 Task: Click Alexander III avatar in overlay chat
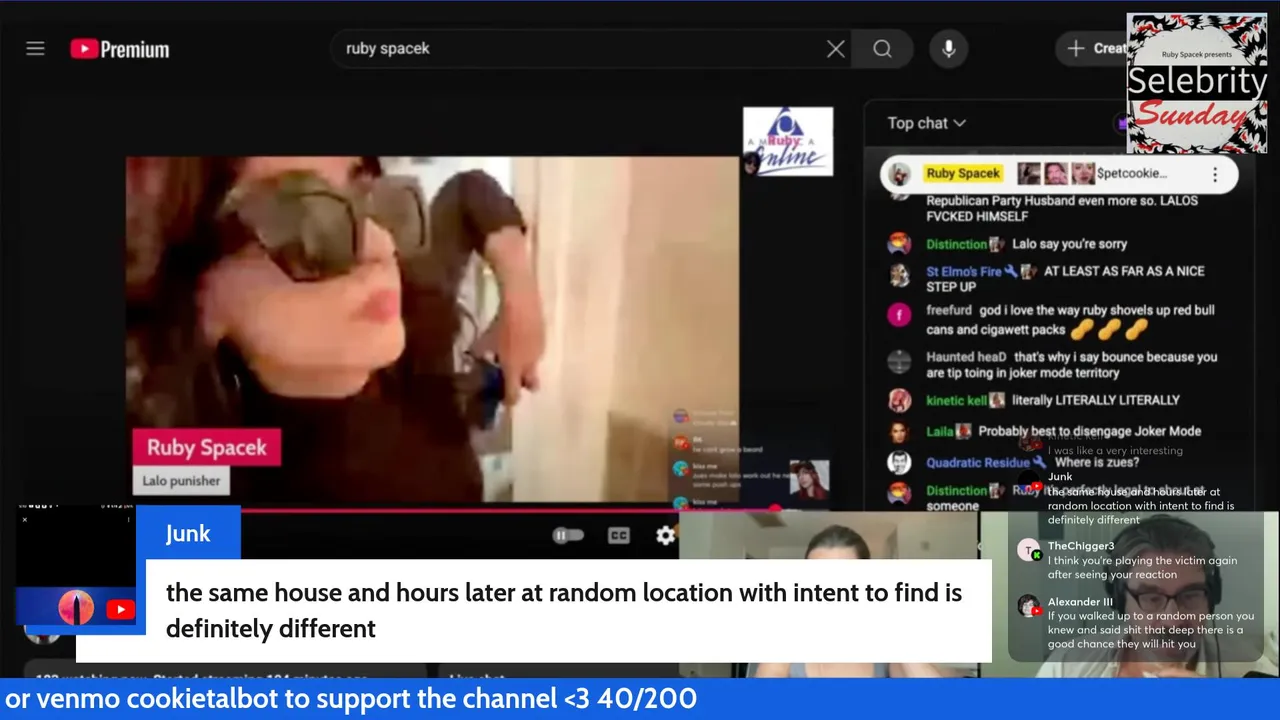(x=1029, y=606)
